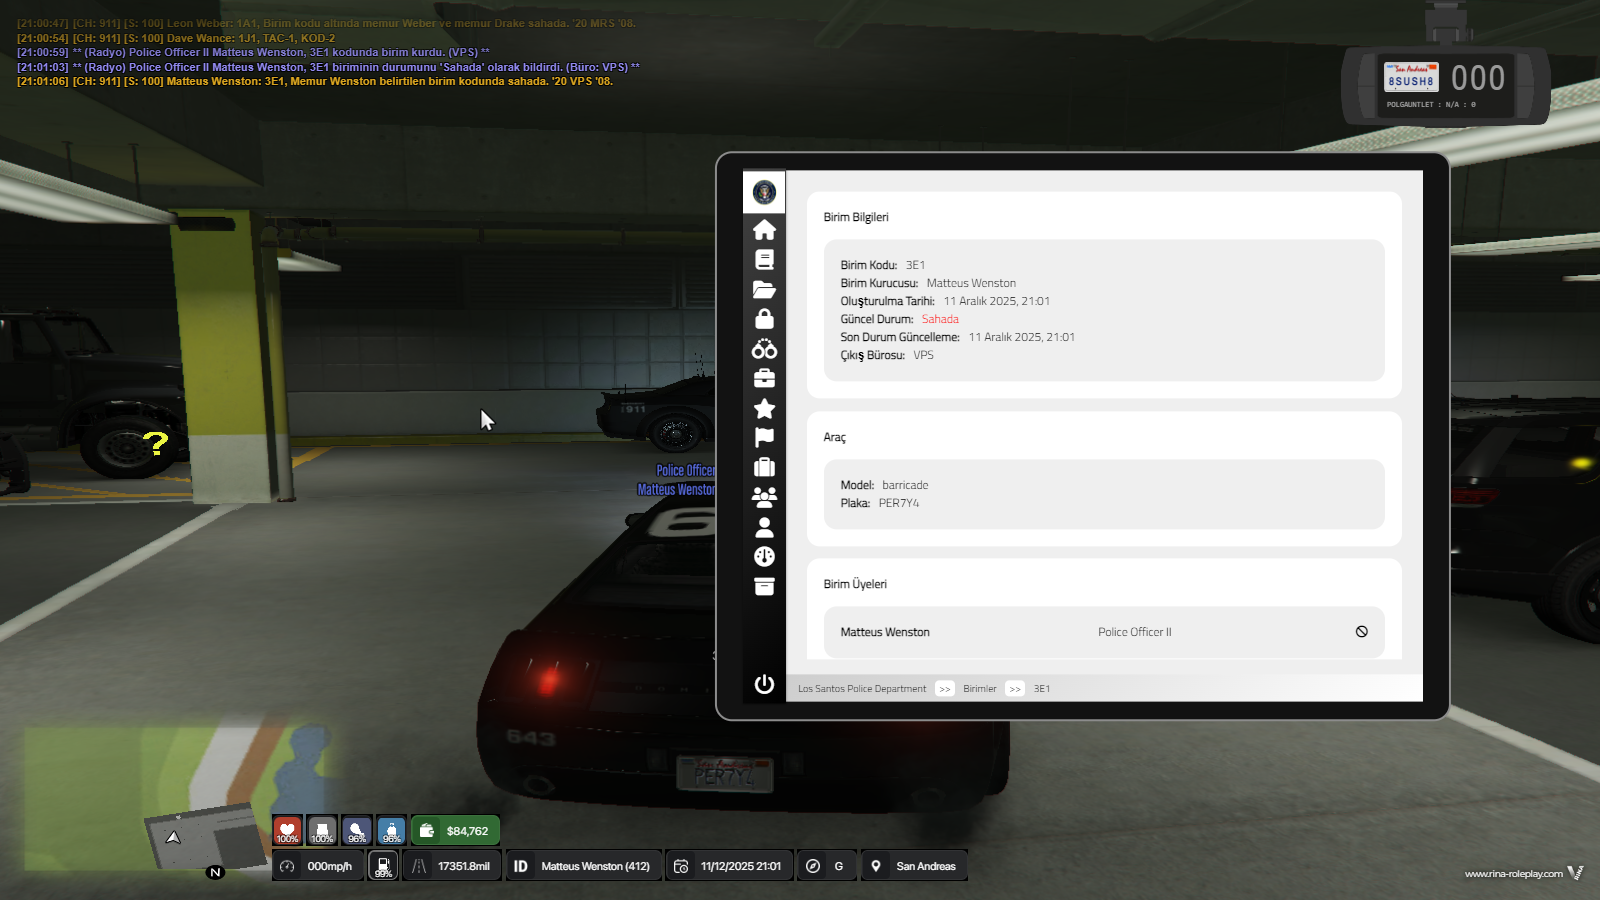Click the Son Durum Güncelleme date value
The width and height of the screenshot is (1600, 900).
click(x=1022, y=338)
